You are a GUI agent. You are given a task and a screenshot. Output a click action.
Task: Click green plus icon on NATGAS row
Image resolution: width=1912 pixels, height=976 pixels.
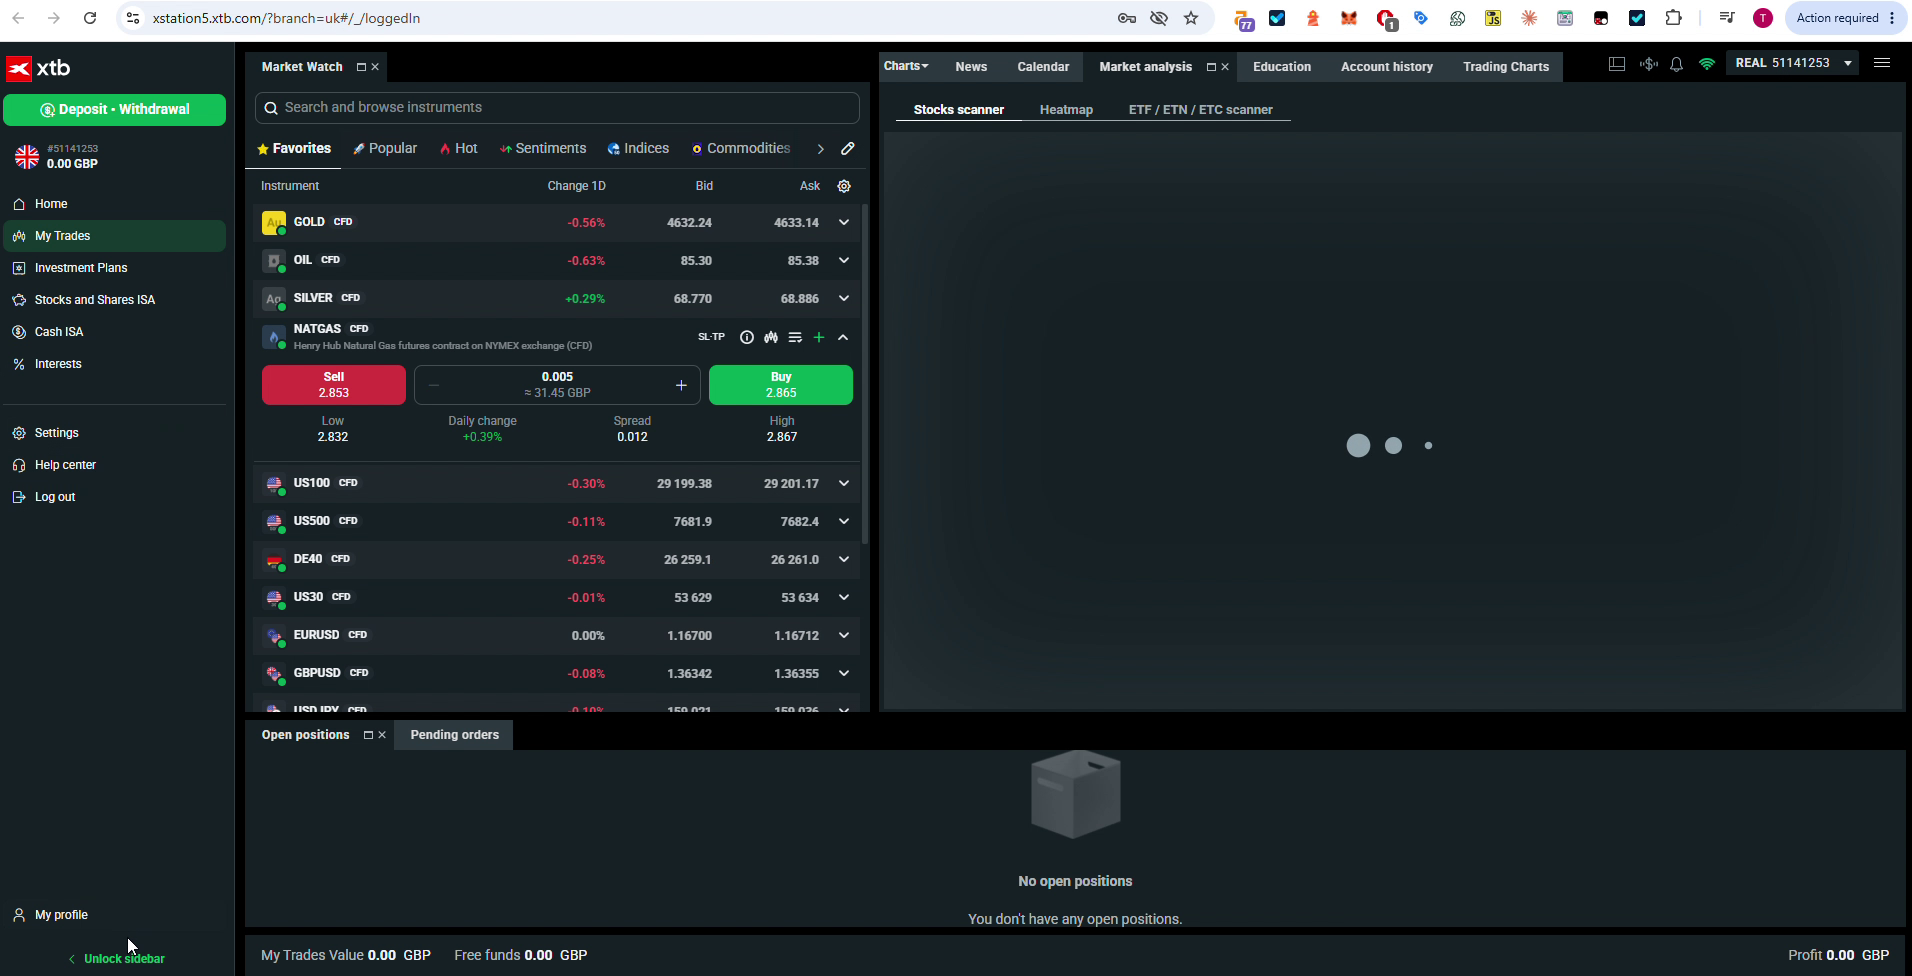tap(819, 337)
